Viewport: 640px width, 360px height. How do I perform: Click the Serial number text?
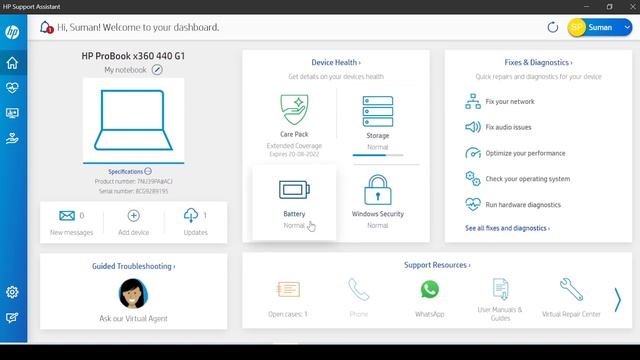[x=133, y=191]
